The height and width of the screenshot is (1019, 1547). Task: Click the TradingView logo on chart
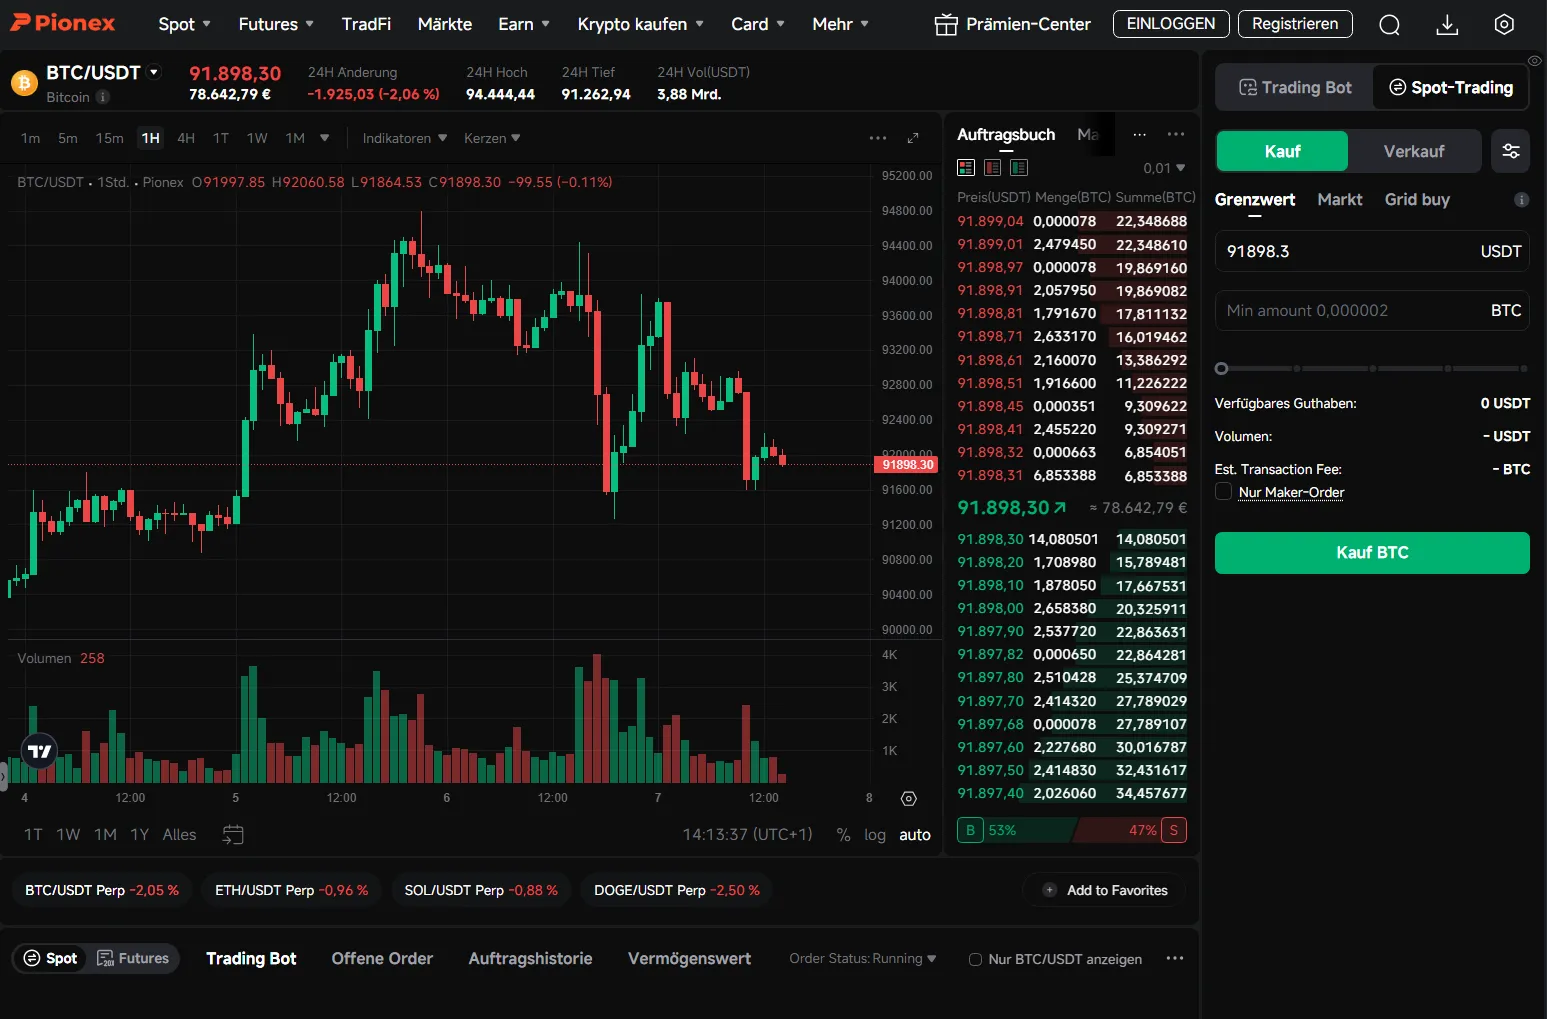(40, 751)
